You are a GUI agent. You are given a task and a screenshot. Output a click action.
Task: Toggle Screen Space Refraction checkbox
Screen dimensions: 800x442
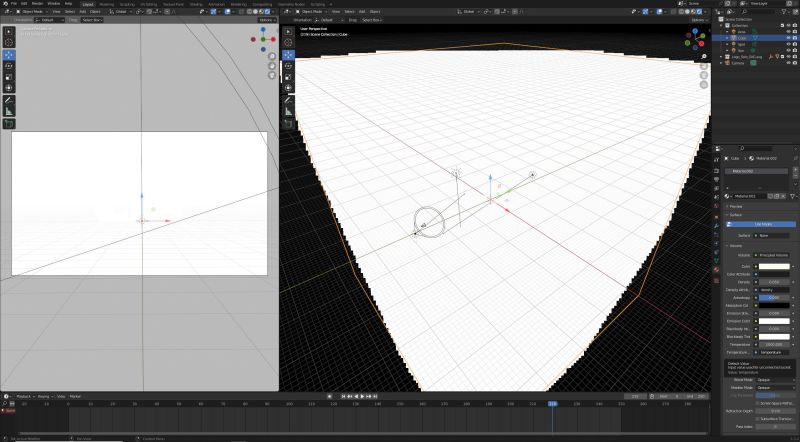tap(758, 403)
